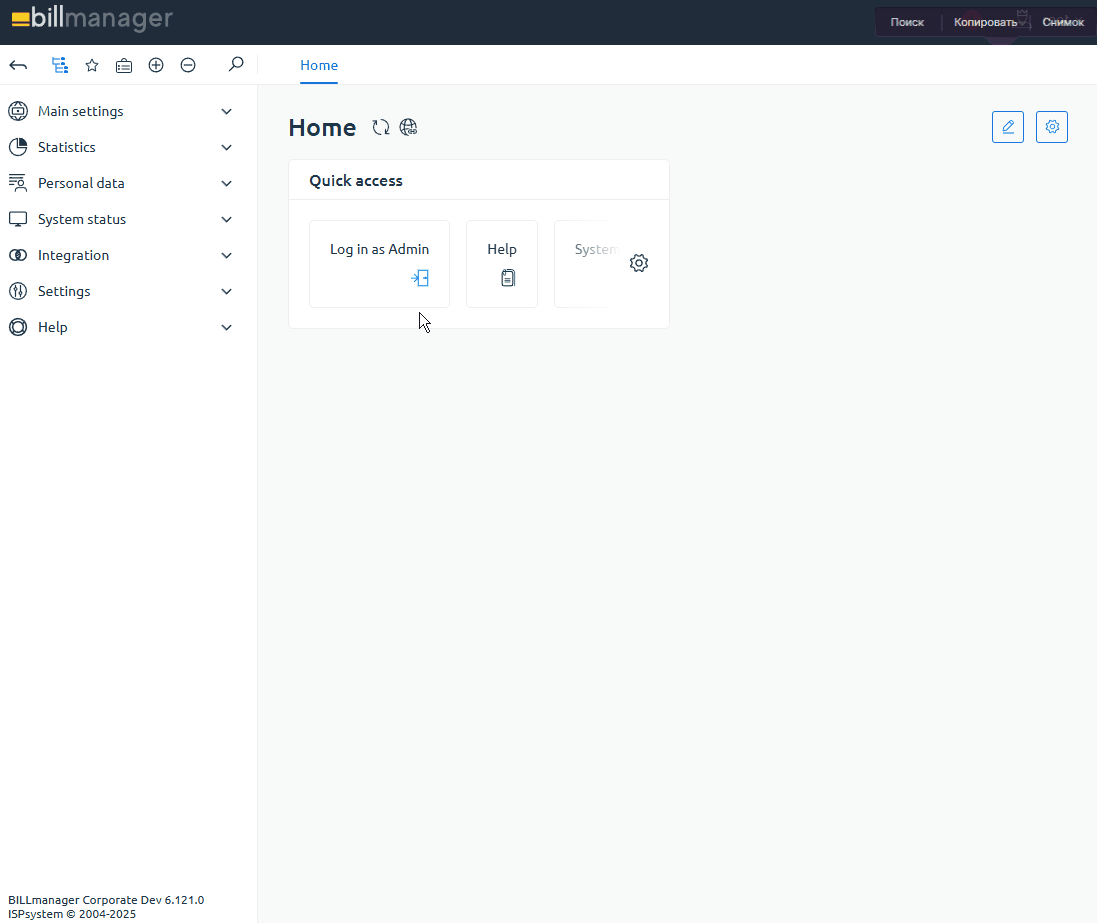Image resolution: width=1097 pixels, height=923 pixels.
Task: Click the Log in as Admin tile
Action: 379,263
